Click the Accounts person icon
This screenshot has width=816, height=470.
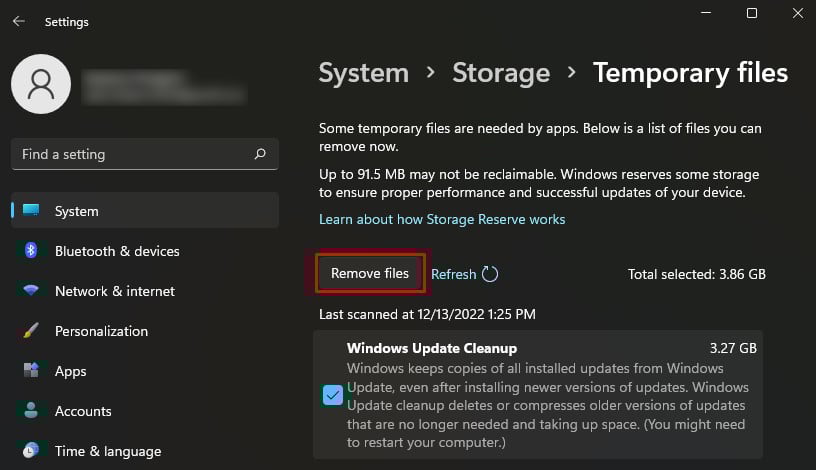pos(31,411)
